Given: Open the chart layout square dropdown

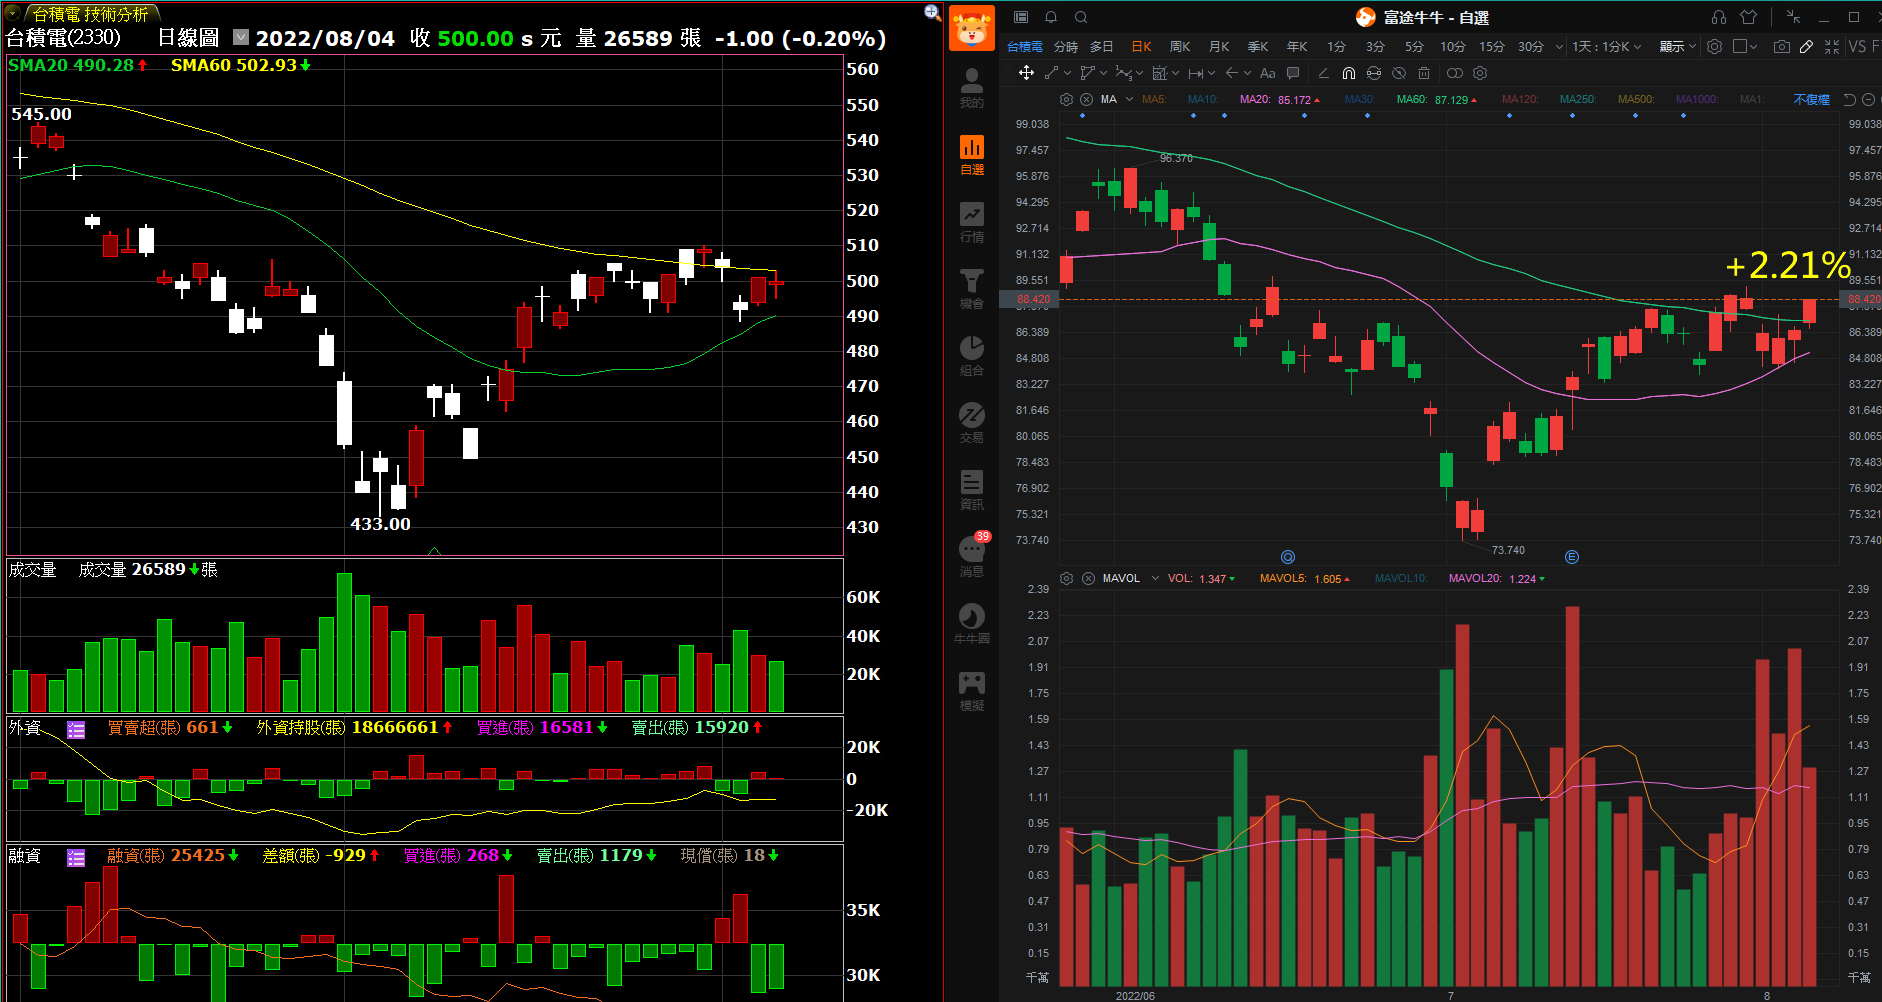Looking at the screenshot, I should (x=1745, y=46).
